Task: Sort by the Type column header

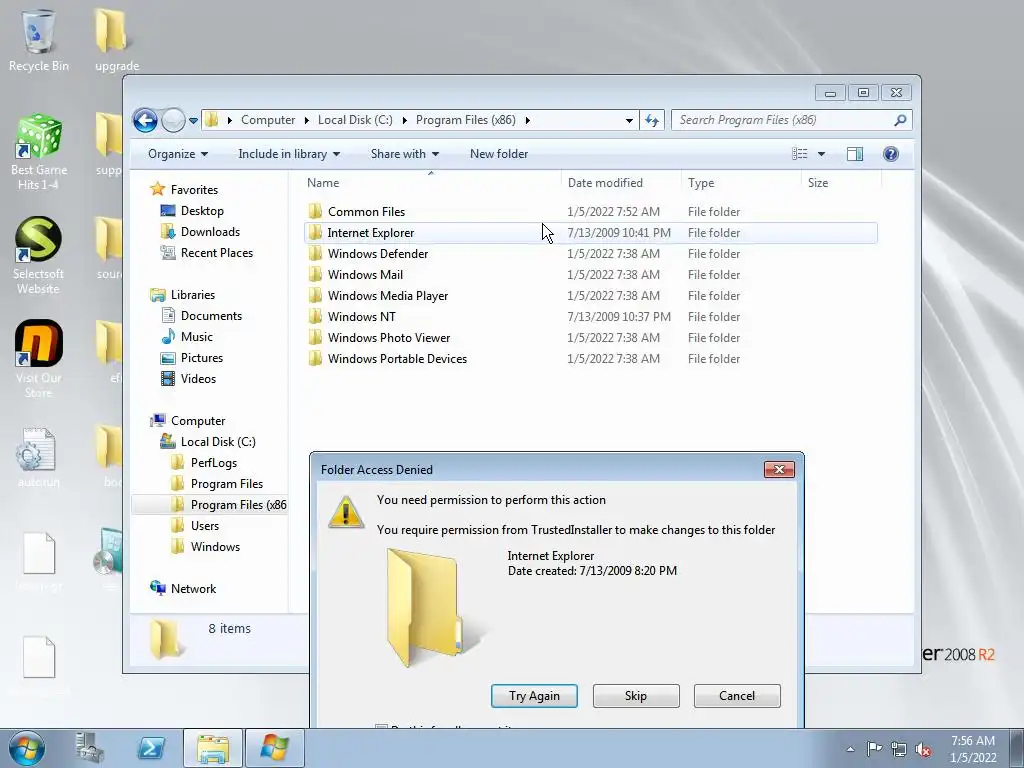Action: click(701, 183)
